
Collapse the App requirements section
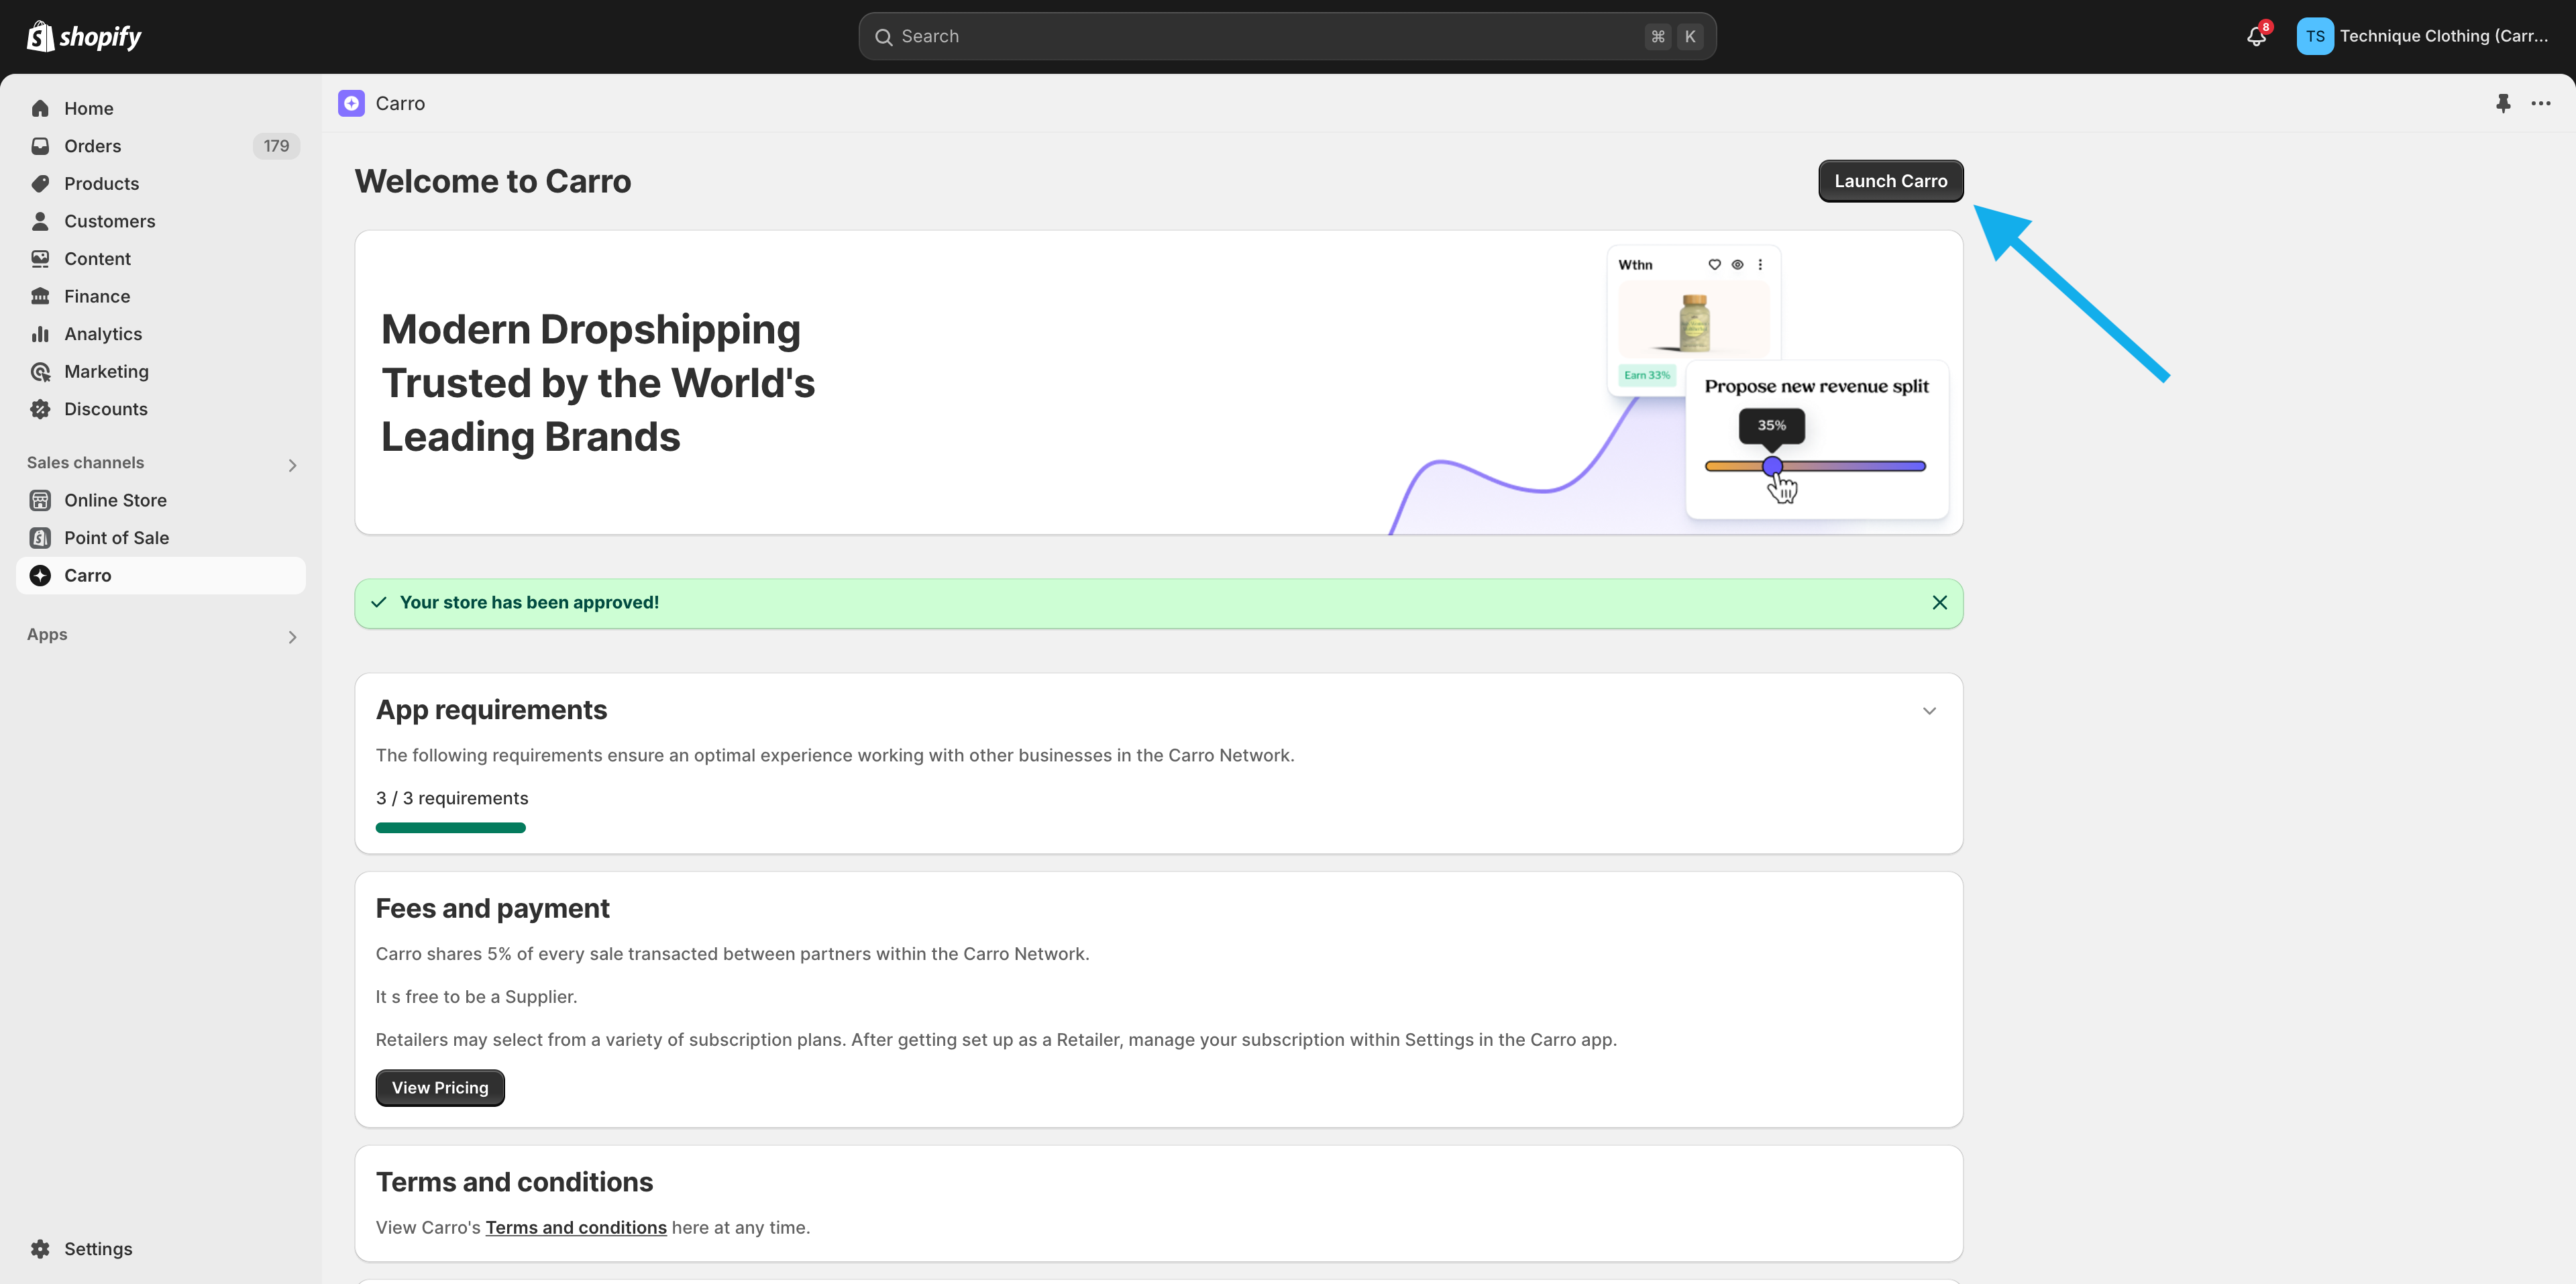(x=1929, y=711)
